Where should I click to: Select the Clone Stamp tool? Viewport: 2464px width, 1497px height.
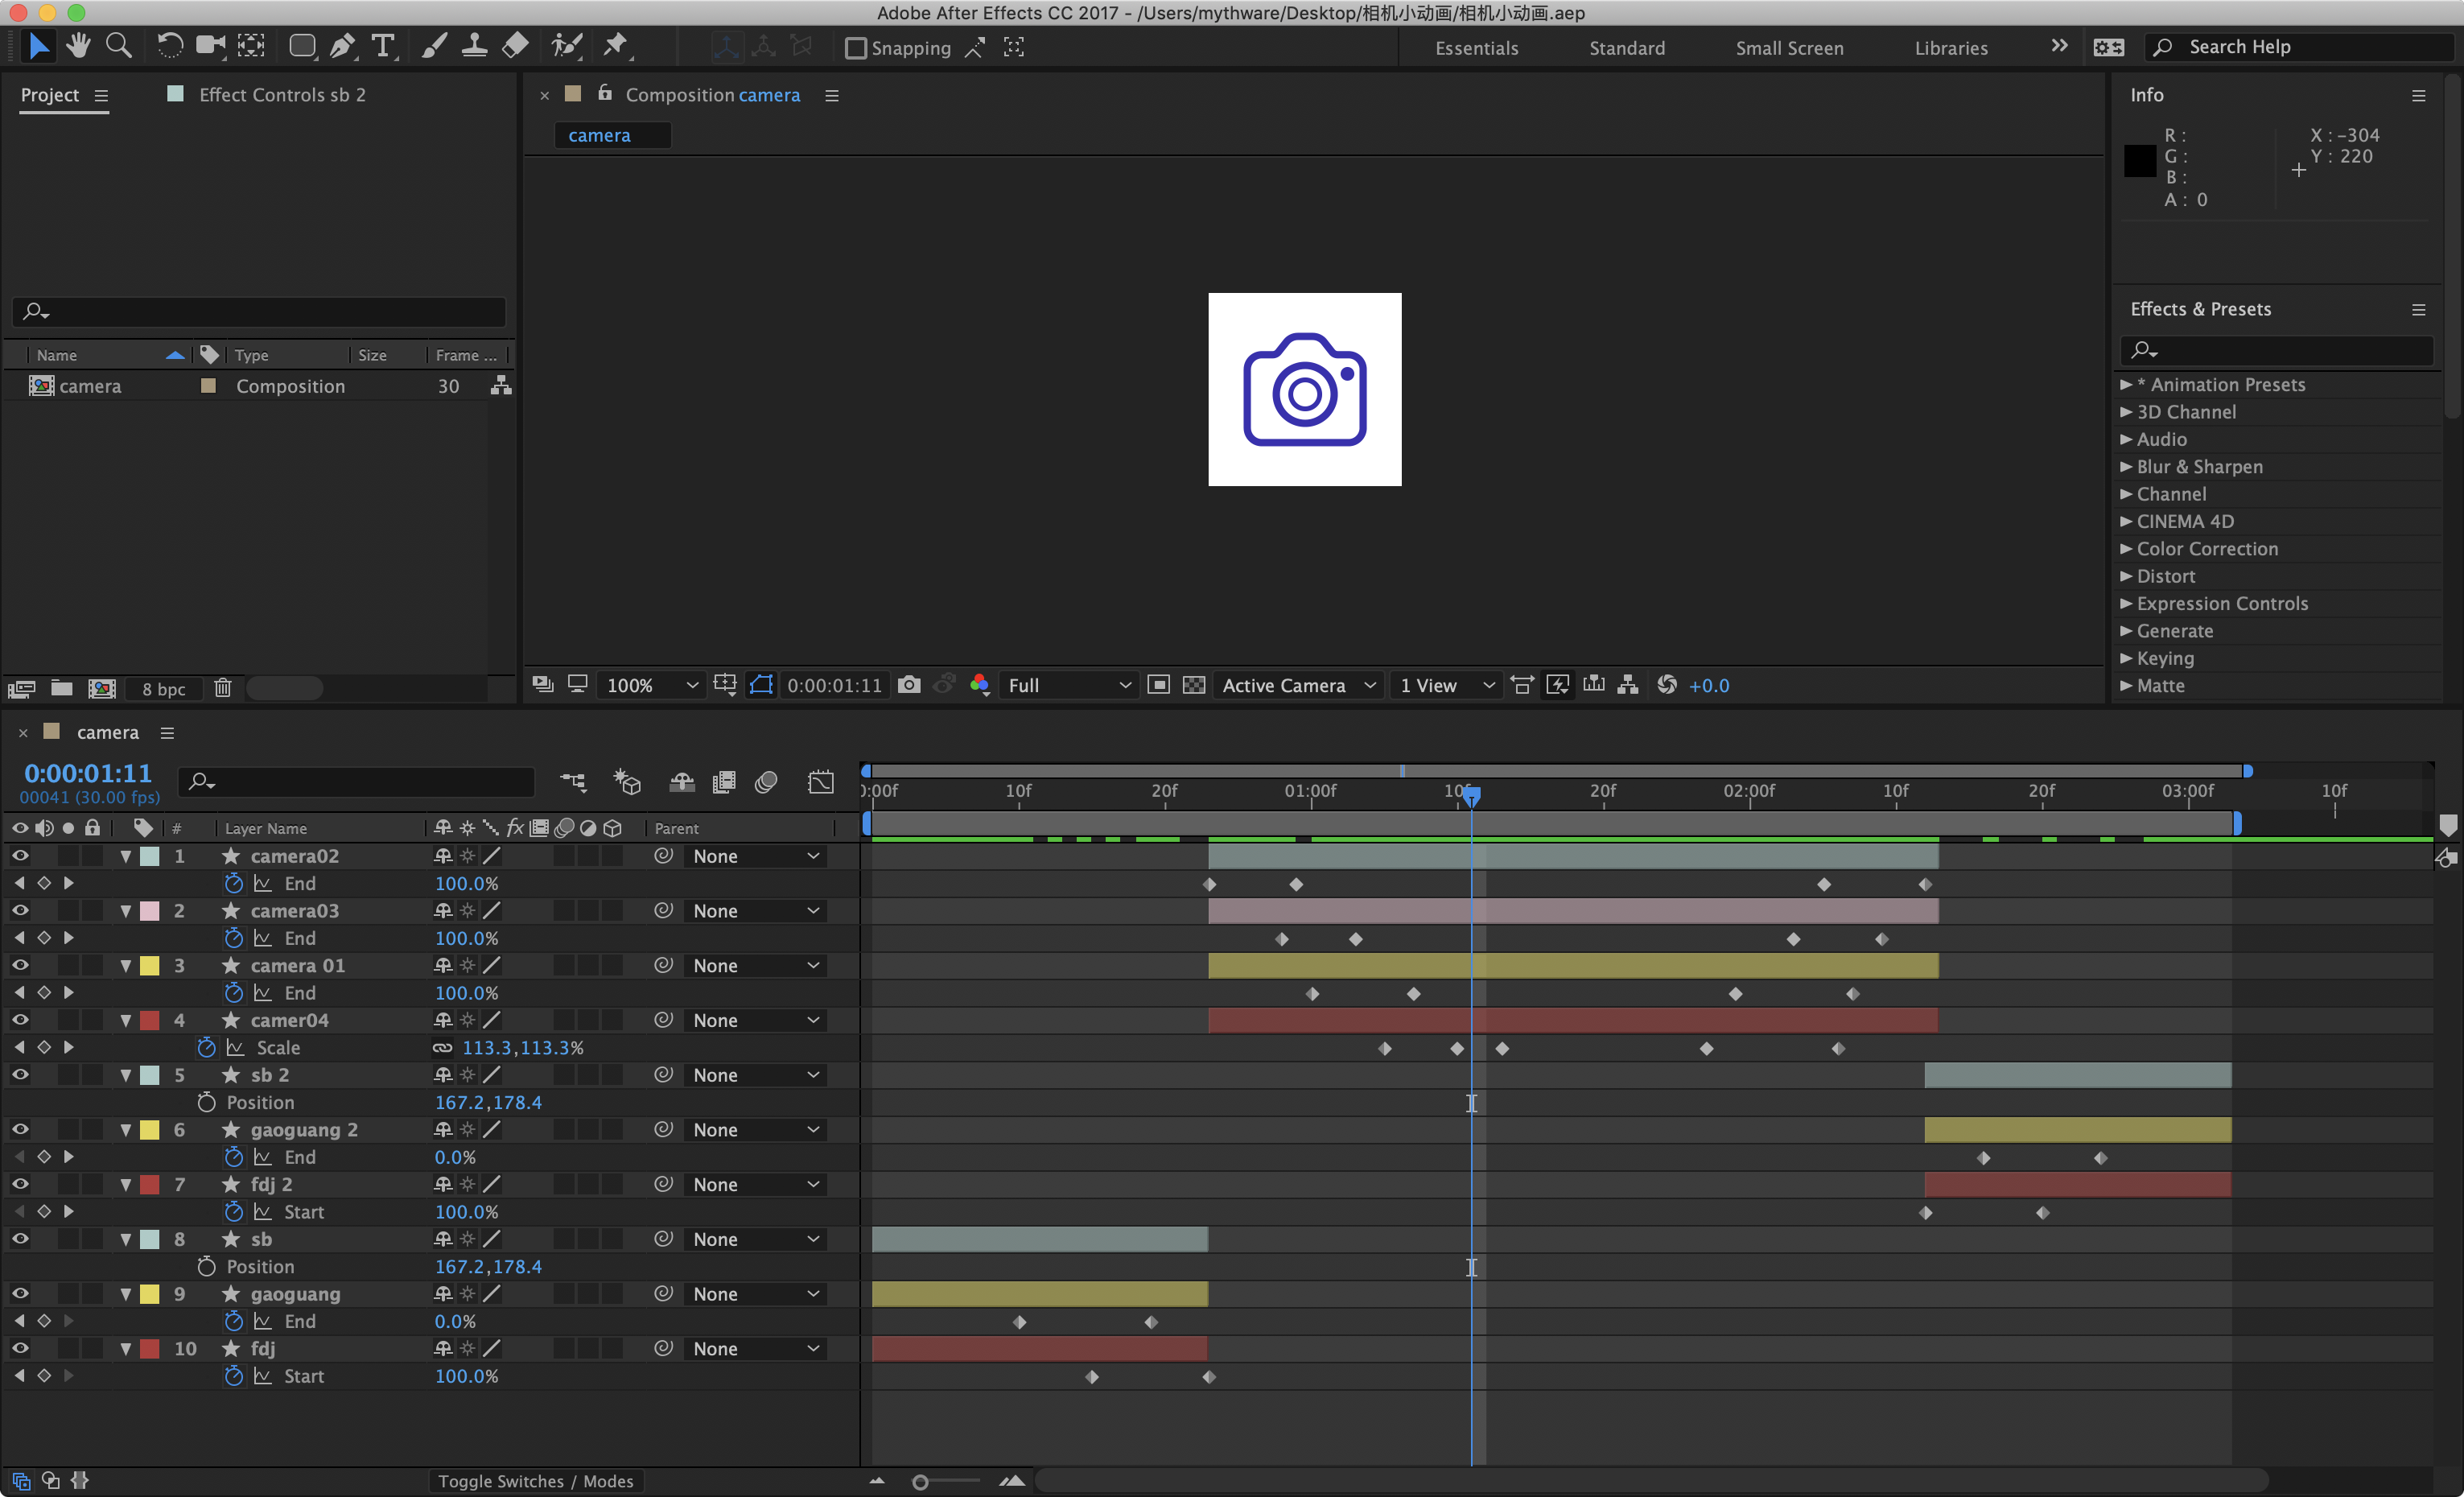click(x=474, y=46)
